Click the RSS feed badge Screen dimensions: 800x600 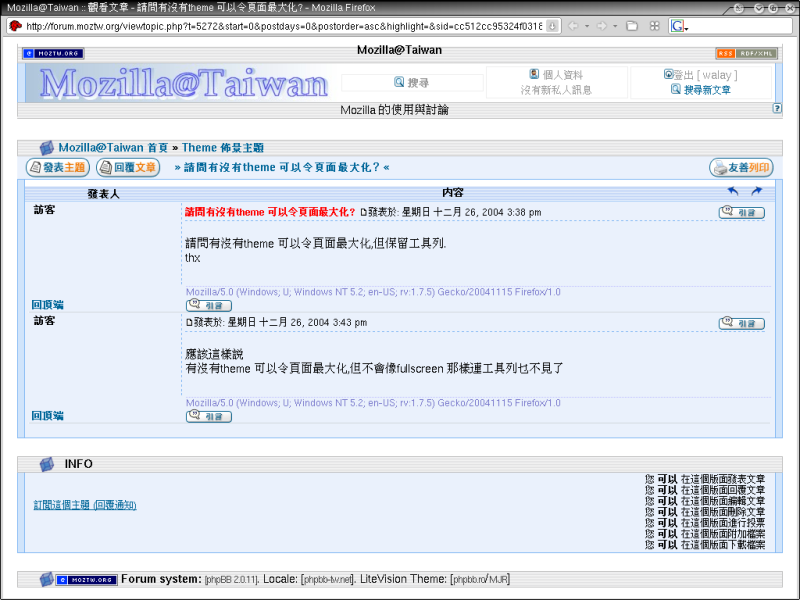pyautogui.click(x=724, y=53)
